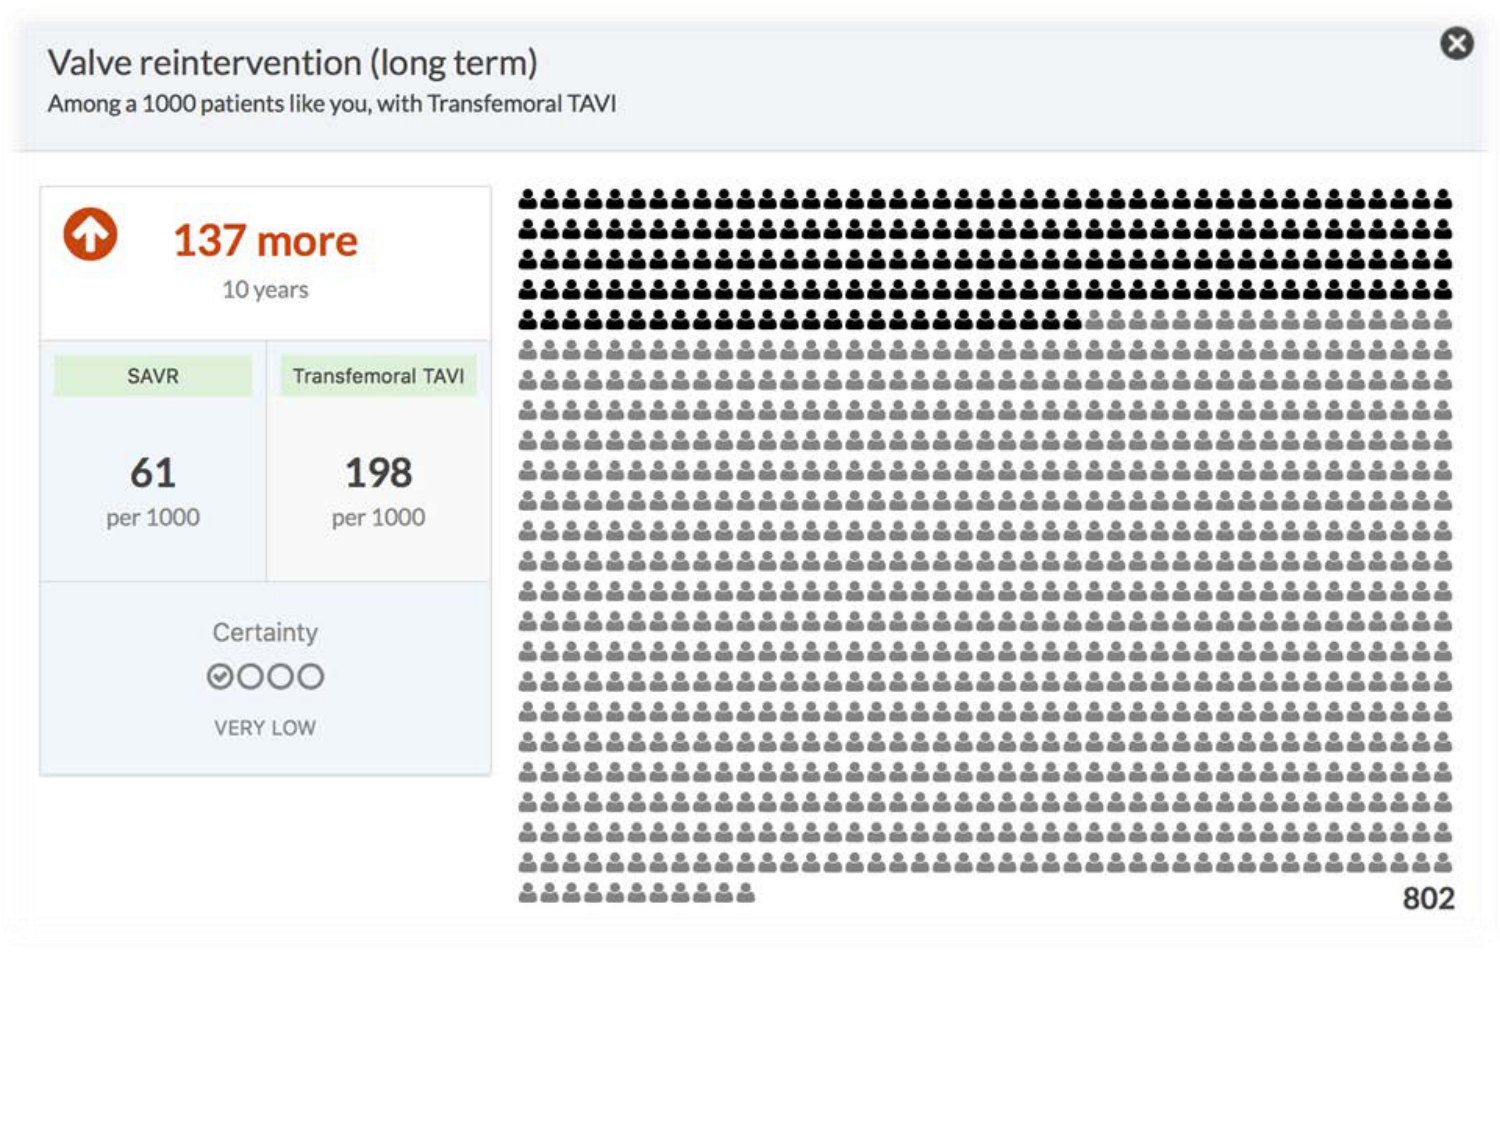Close the Valve reintervention panel
The height and width of the screenshot is (1125, 1500).
1456,44
